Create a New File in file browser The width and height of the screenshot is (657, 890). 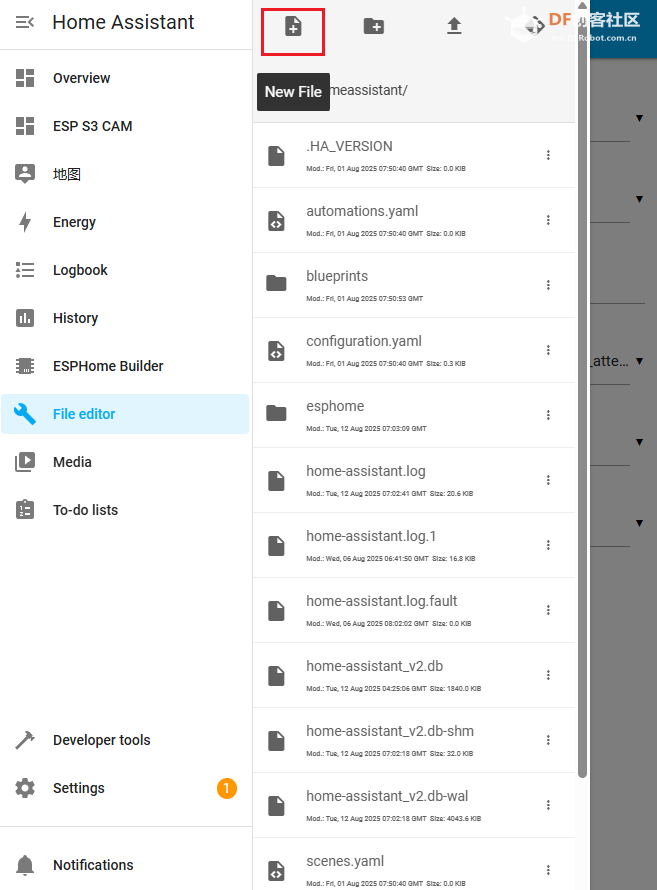[x=293, y=26]
